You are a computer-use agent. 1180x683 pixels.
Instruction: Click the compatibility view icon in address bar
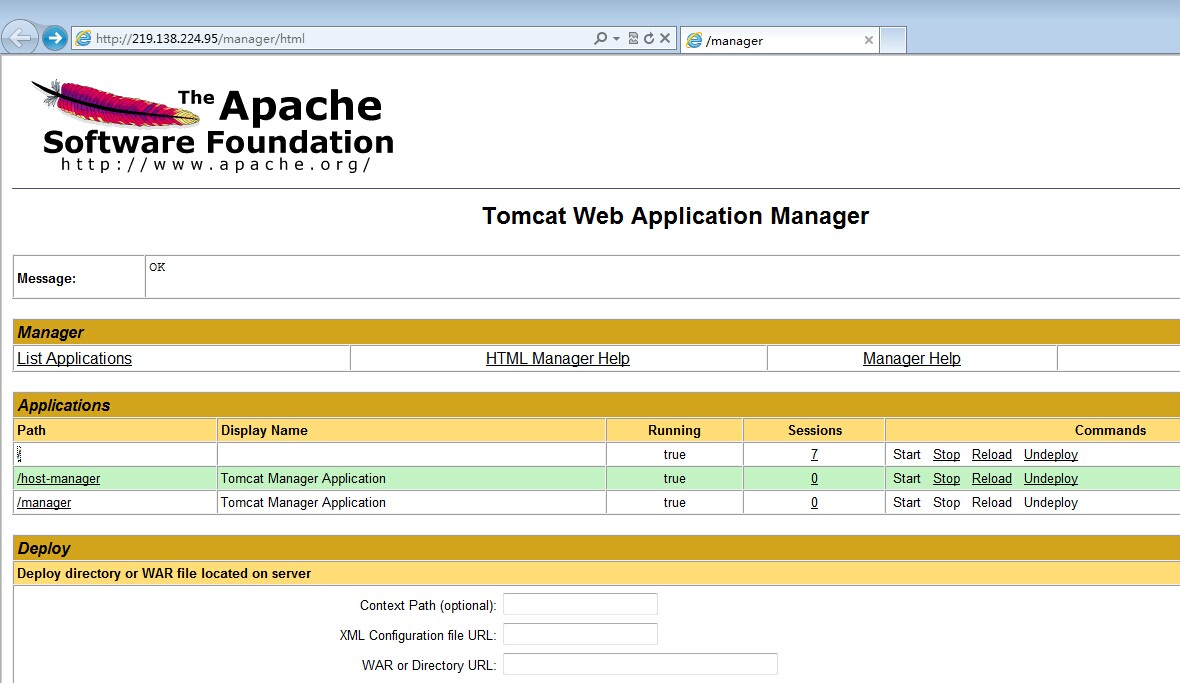[x=633, y=38]
